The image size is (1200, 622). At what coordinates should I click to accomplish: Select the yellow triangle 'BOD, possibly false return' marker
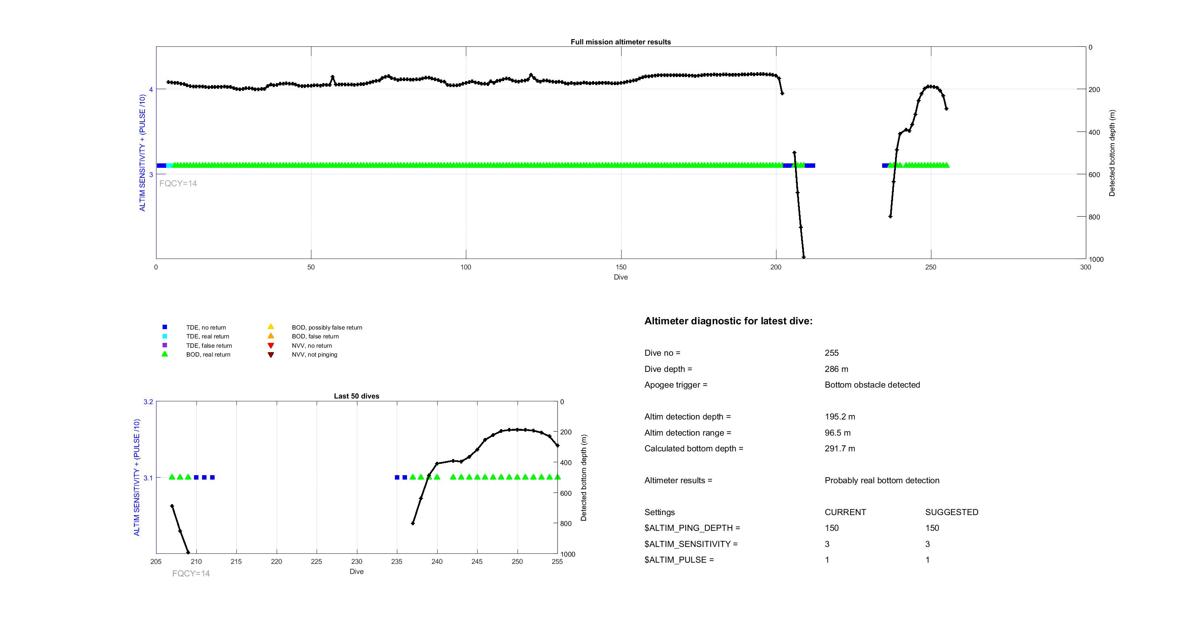270,327
